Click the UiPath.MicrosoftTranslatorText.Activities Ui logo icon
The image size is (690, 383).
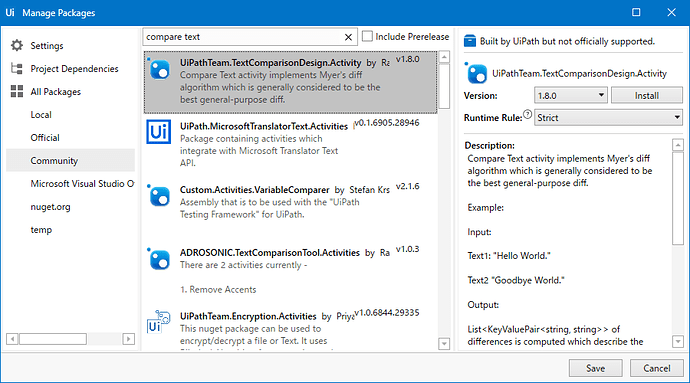coord(158,132)
